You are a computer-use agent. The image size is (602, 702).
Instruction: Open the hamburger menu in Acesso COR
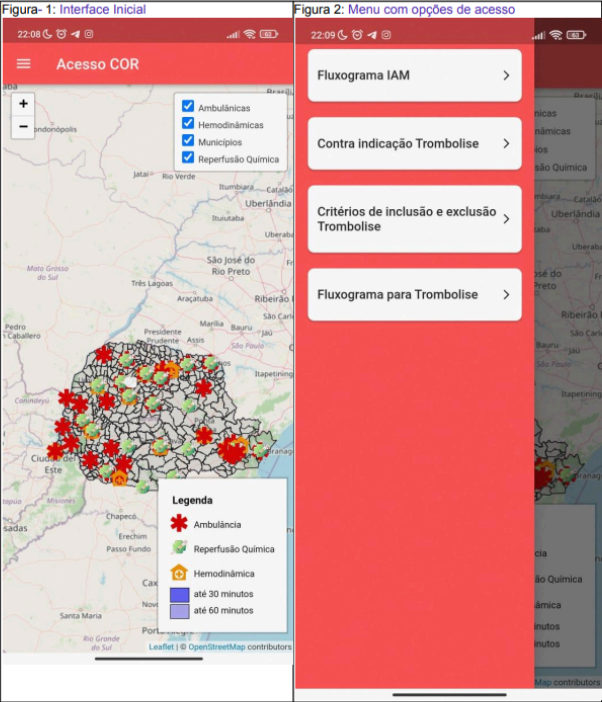[24, 64]
